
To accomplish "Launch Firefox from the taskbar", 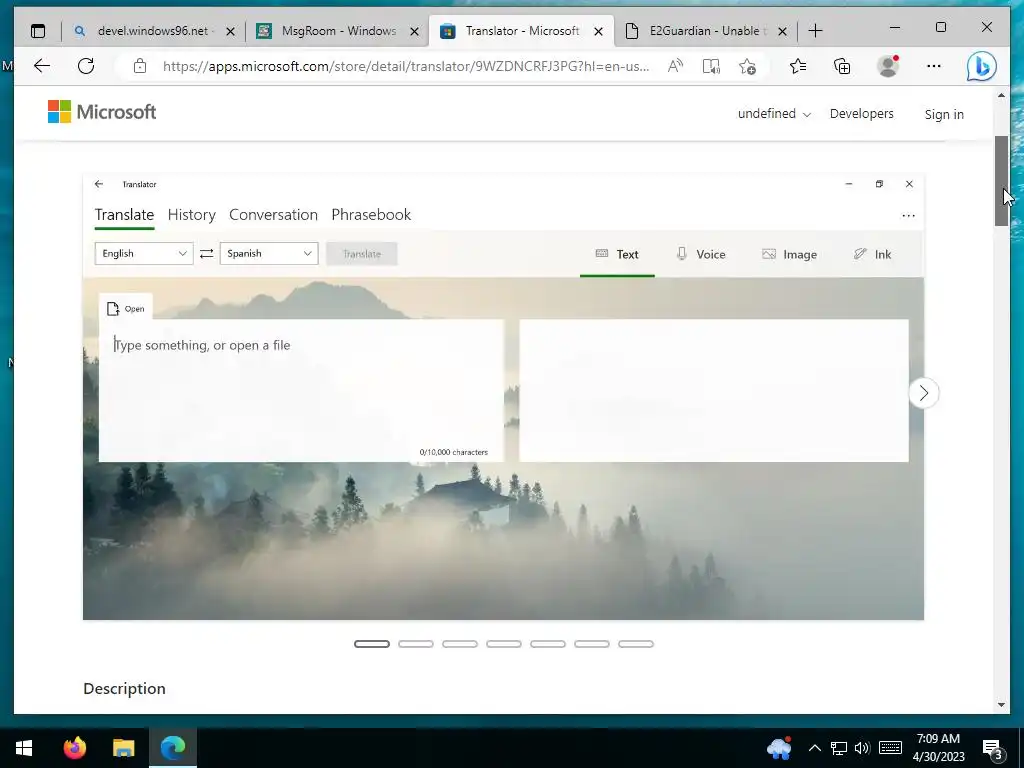I will pos(74,748).
